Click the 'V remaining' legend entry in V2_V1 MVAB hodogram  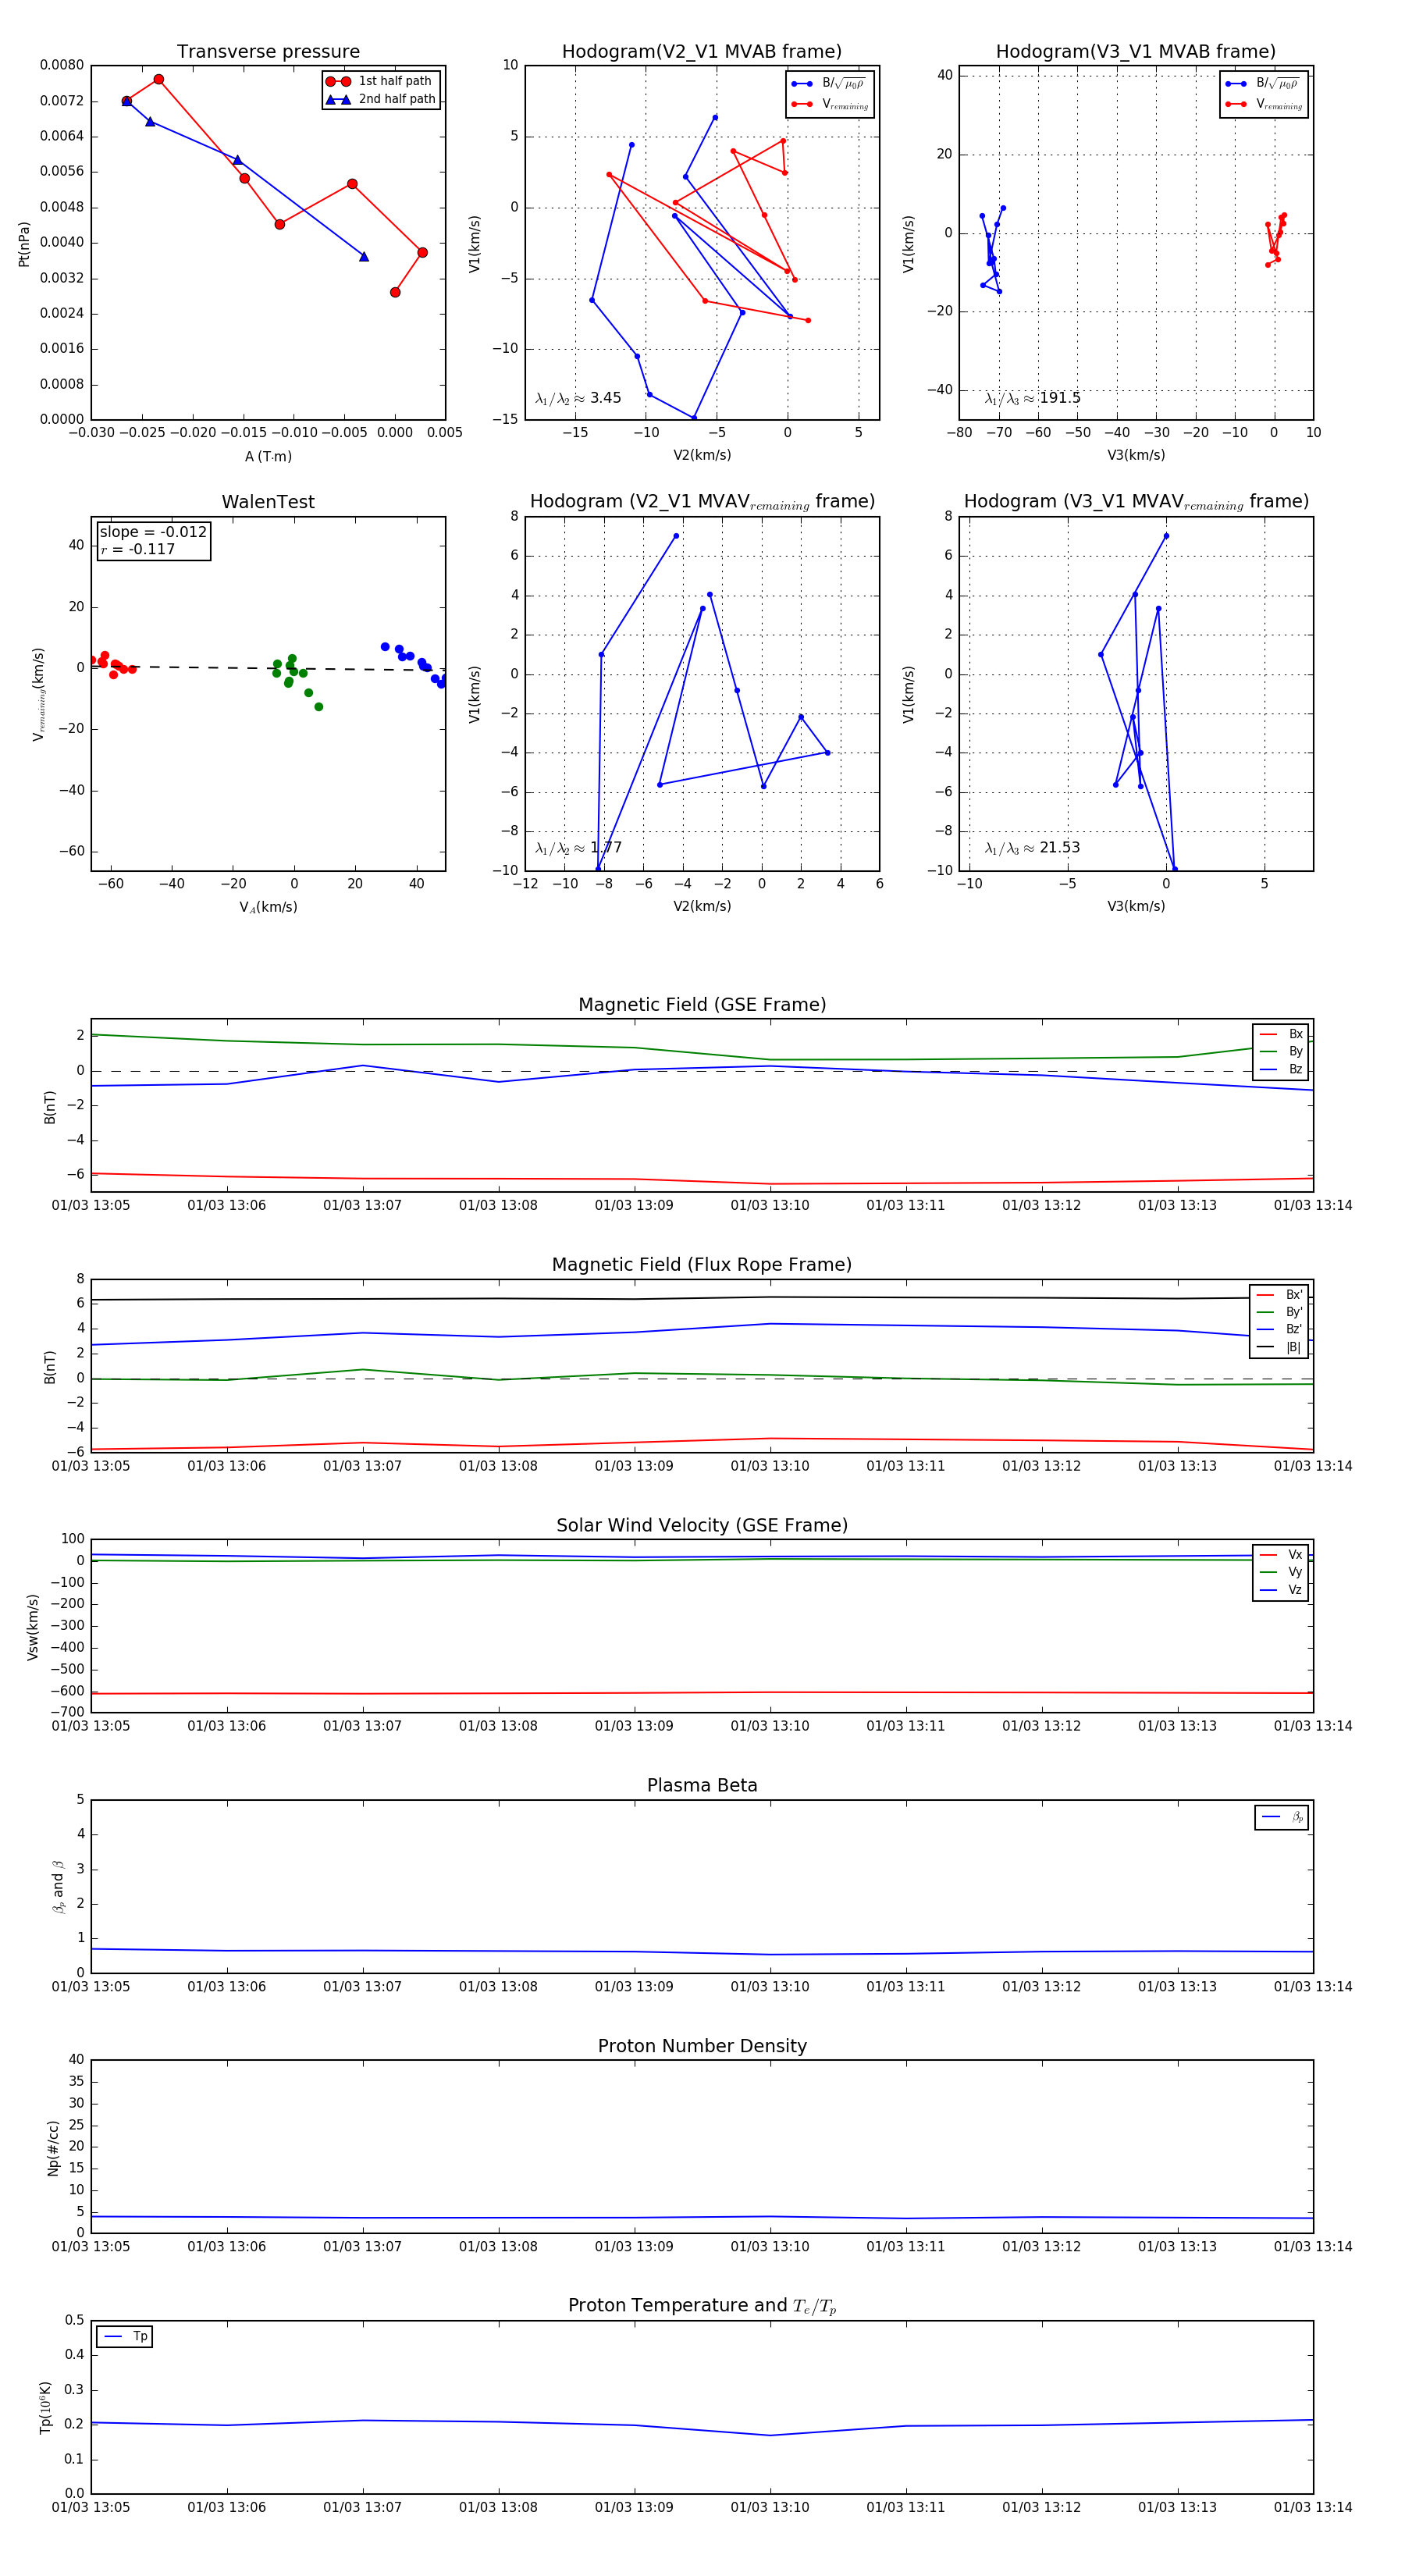click(x=830, y=104)
